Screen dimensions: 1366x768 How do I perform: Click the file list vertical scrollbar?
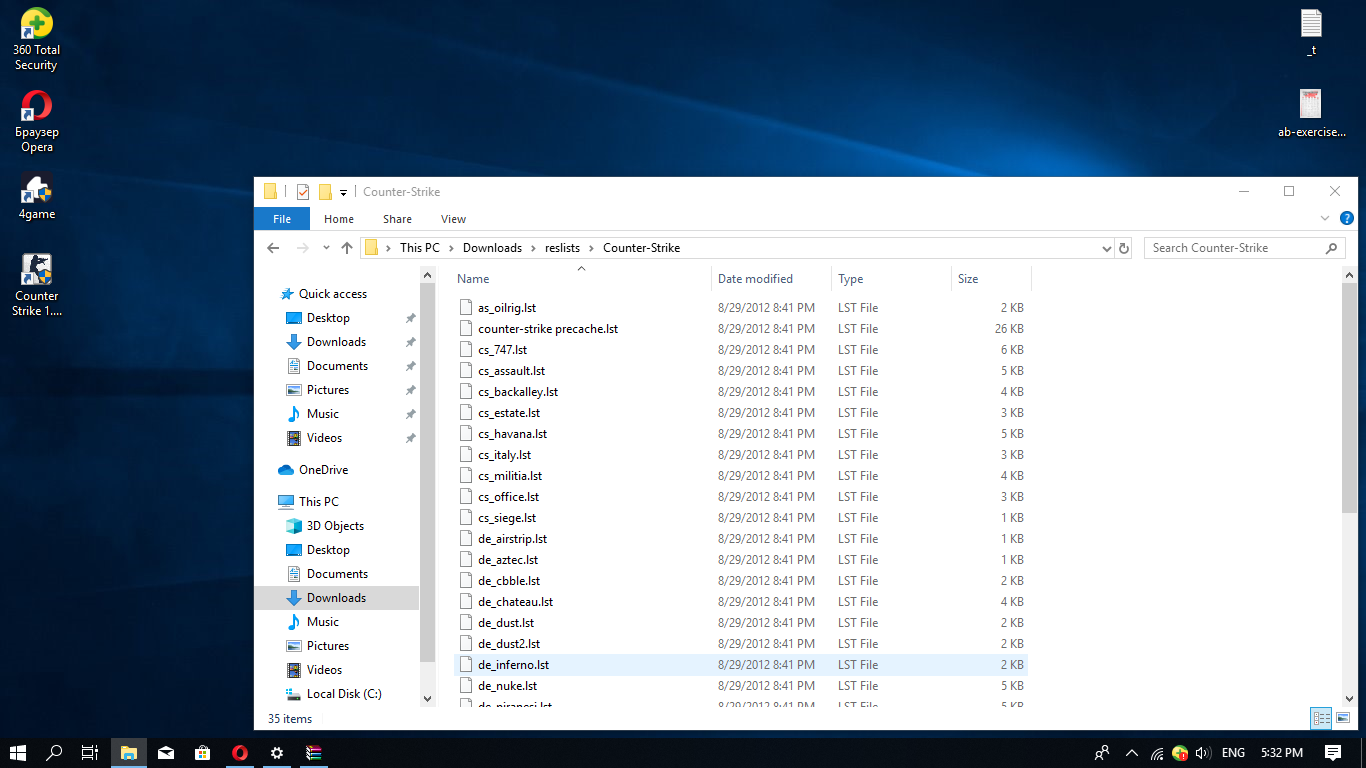pos(1349,400)
